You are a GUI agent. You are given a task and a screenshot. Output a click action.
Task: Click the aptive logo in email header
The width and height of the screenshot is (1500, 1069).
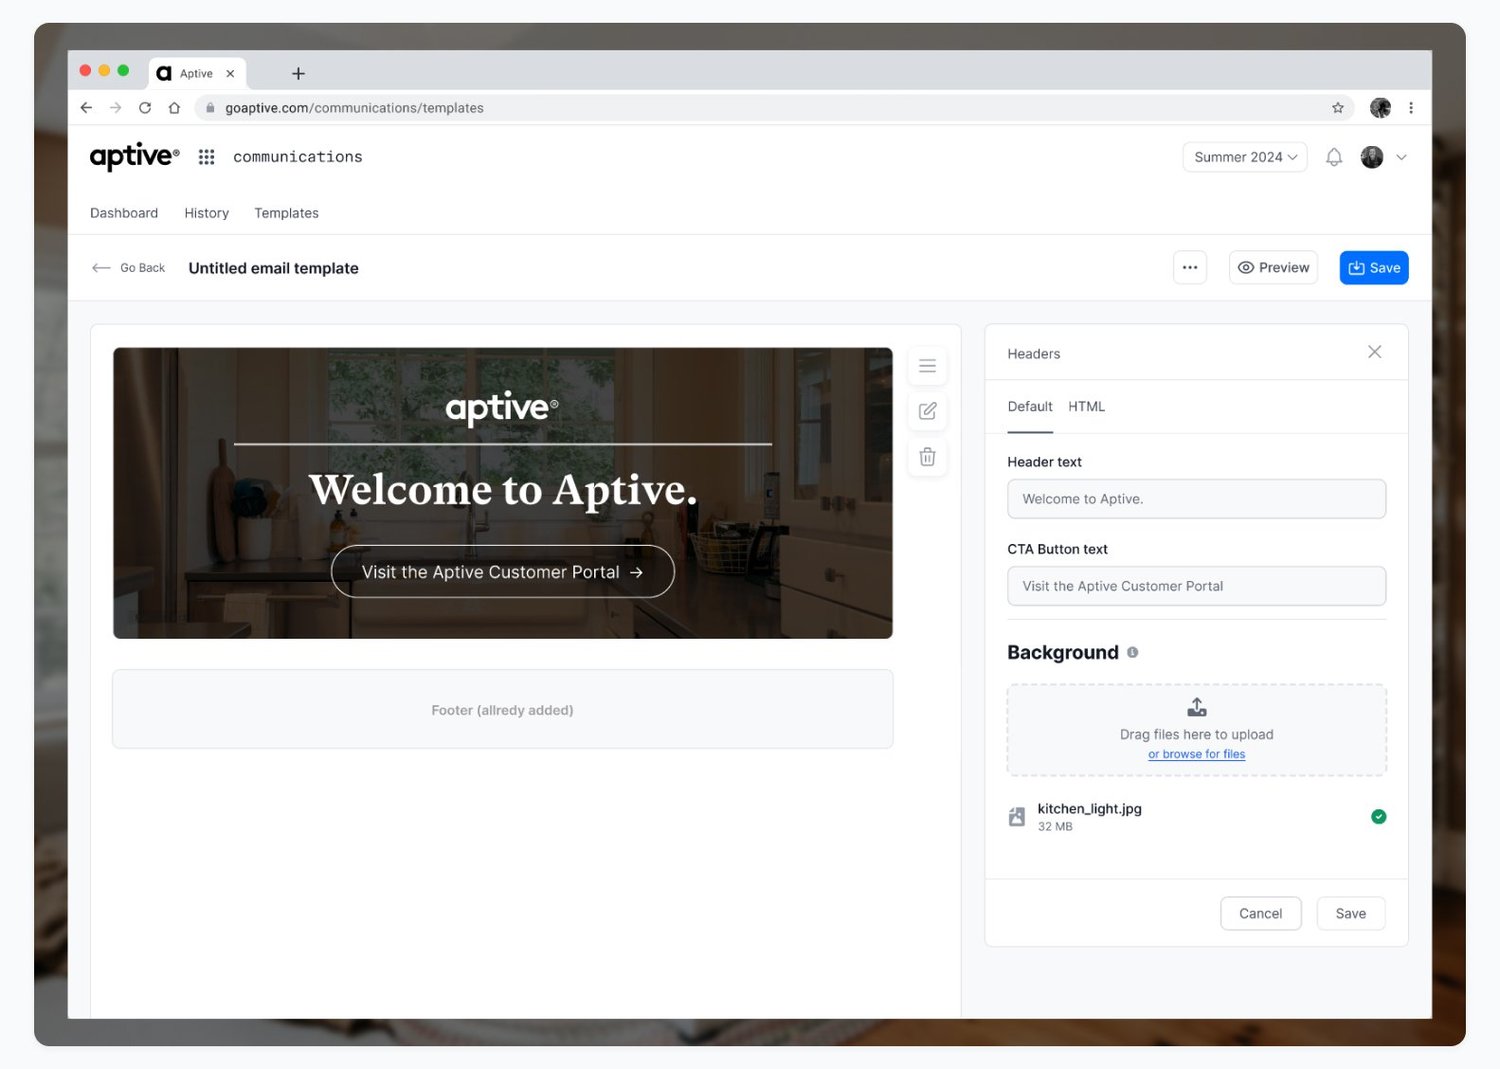click(502, 408)
